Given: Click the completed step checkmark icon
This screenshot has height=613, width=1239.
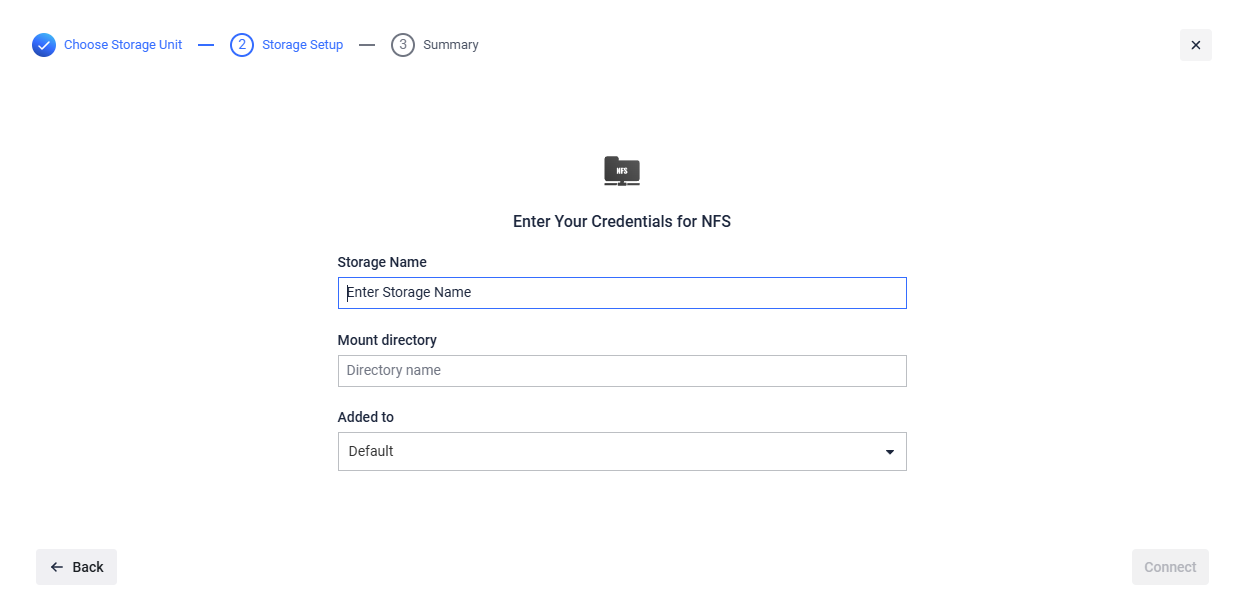Looking at the screenshot, I should click(44, 45).
